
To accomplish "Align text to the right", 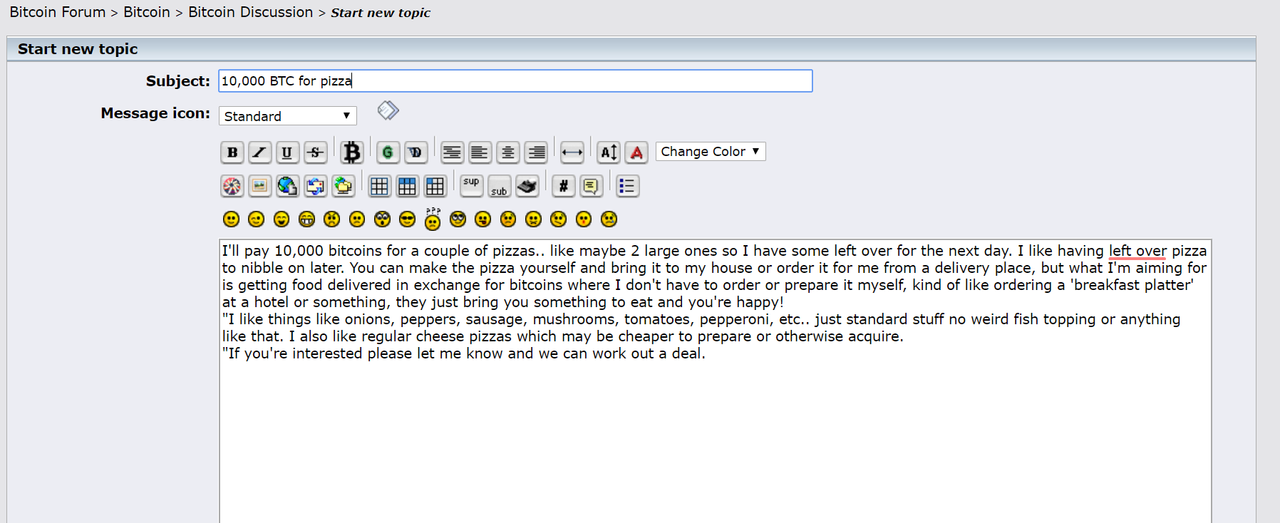I will tap(536, 152).
